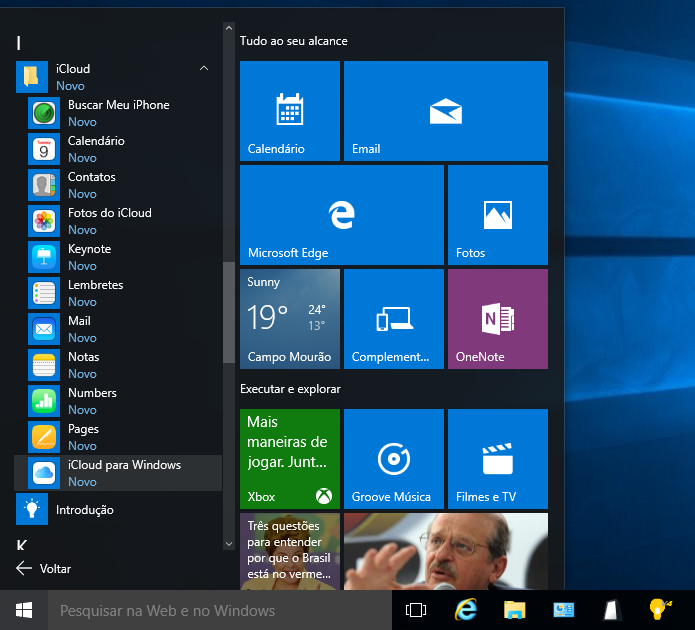695x630 pixels.
Task: Open Task View in the taskbar
Action: 416,610
